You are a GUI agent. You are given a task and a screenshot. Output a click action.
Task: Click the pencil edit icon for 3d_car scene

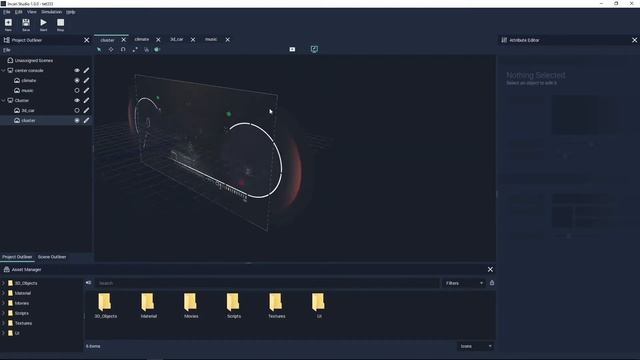pyautogui.click(x=86, y=110)
